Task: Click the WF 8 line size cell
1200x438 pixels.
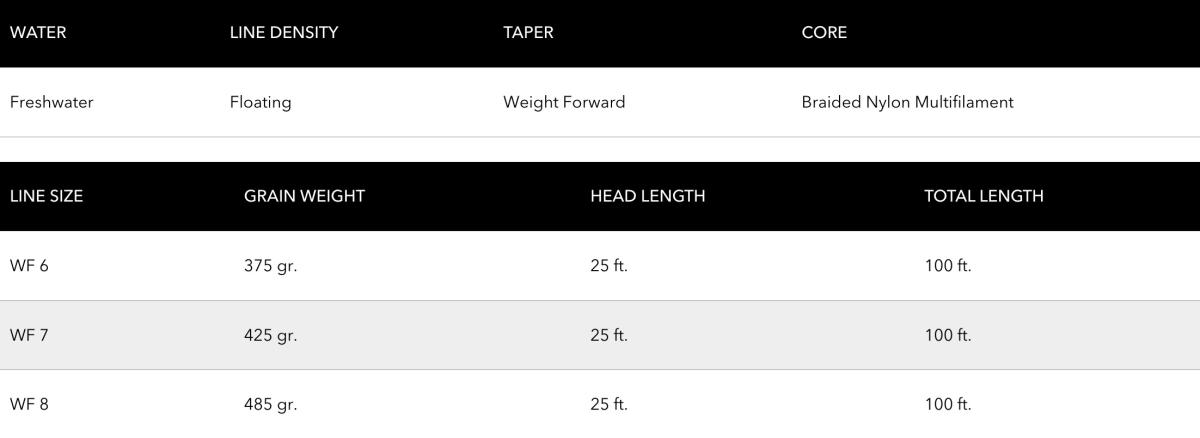Action: [29, 405]
